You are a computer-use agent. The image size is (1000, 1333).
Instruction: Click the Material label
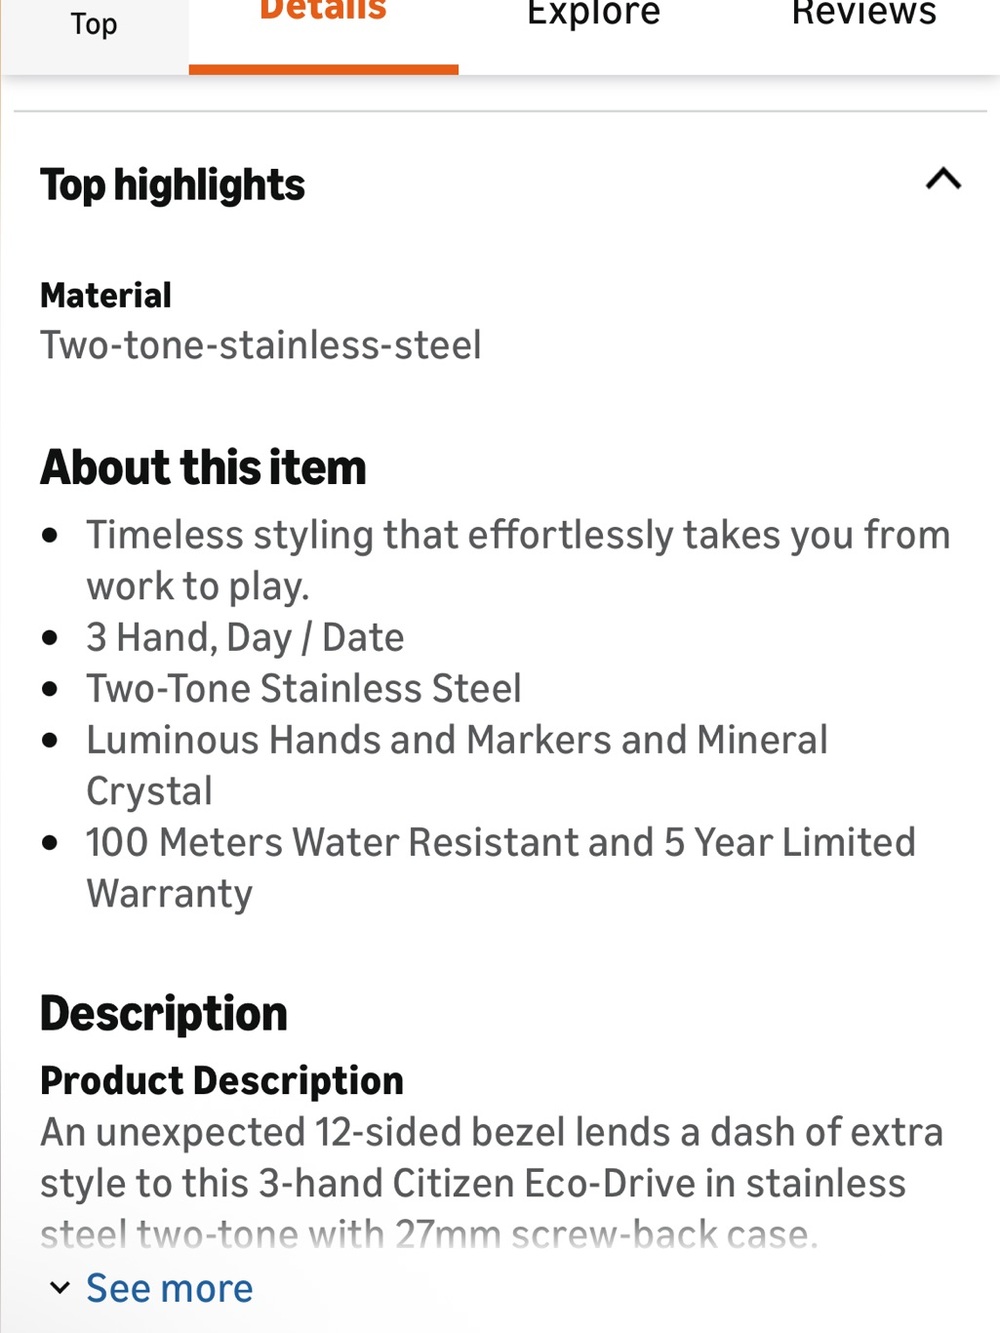click(106, 295)
